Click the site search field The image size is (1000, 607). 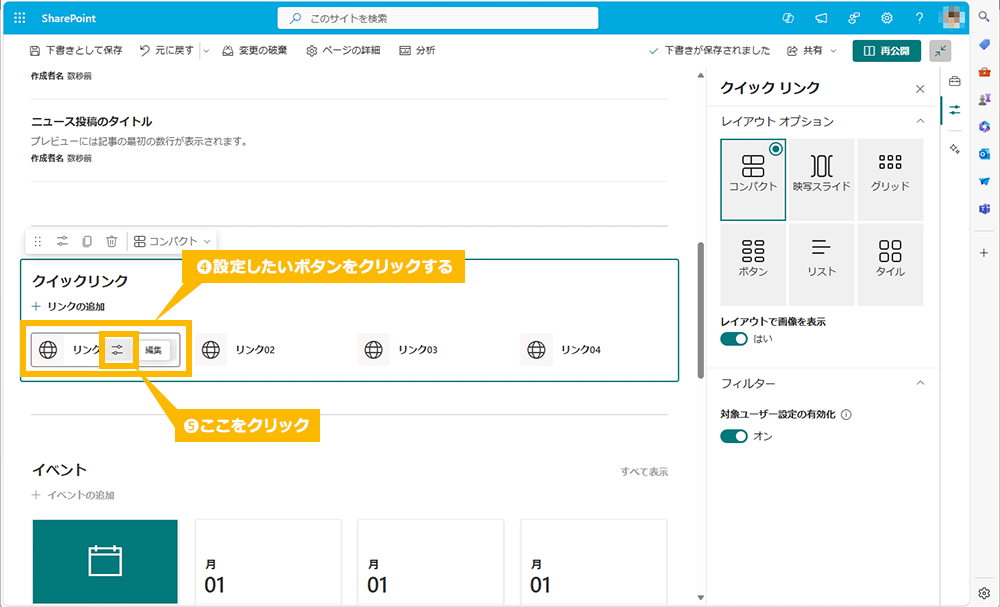438,18
